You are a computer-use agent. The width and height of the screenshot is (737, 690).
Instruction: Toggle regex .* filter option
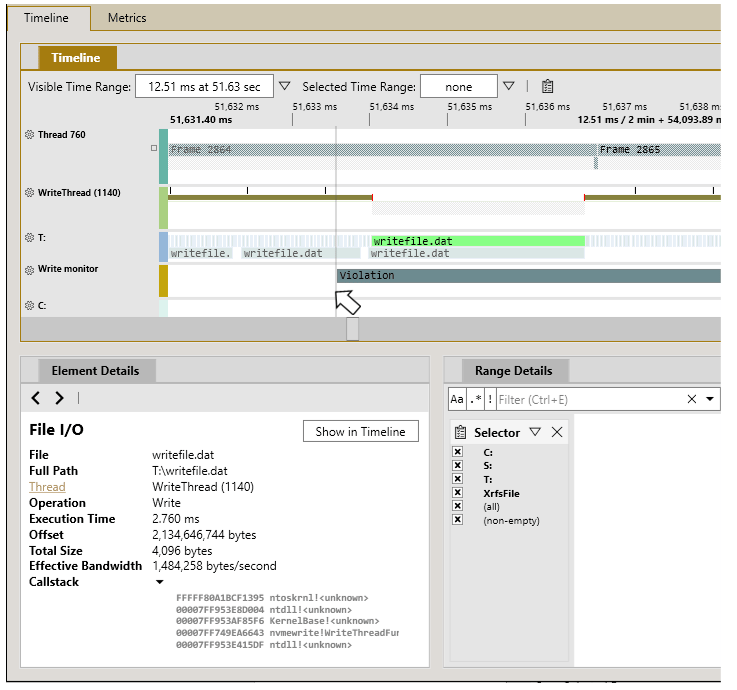[476, 400]
